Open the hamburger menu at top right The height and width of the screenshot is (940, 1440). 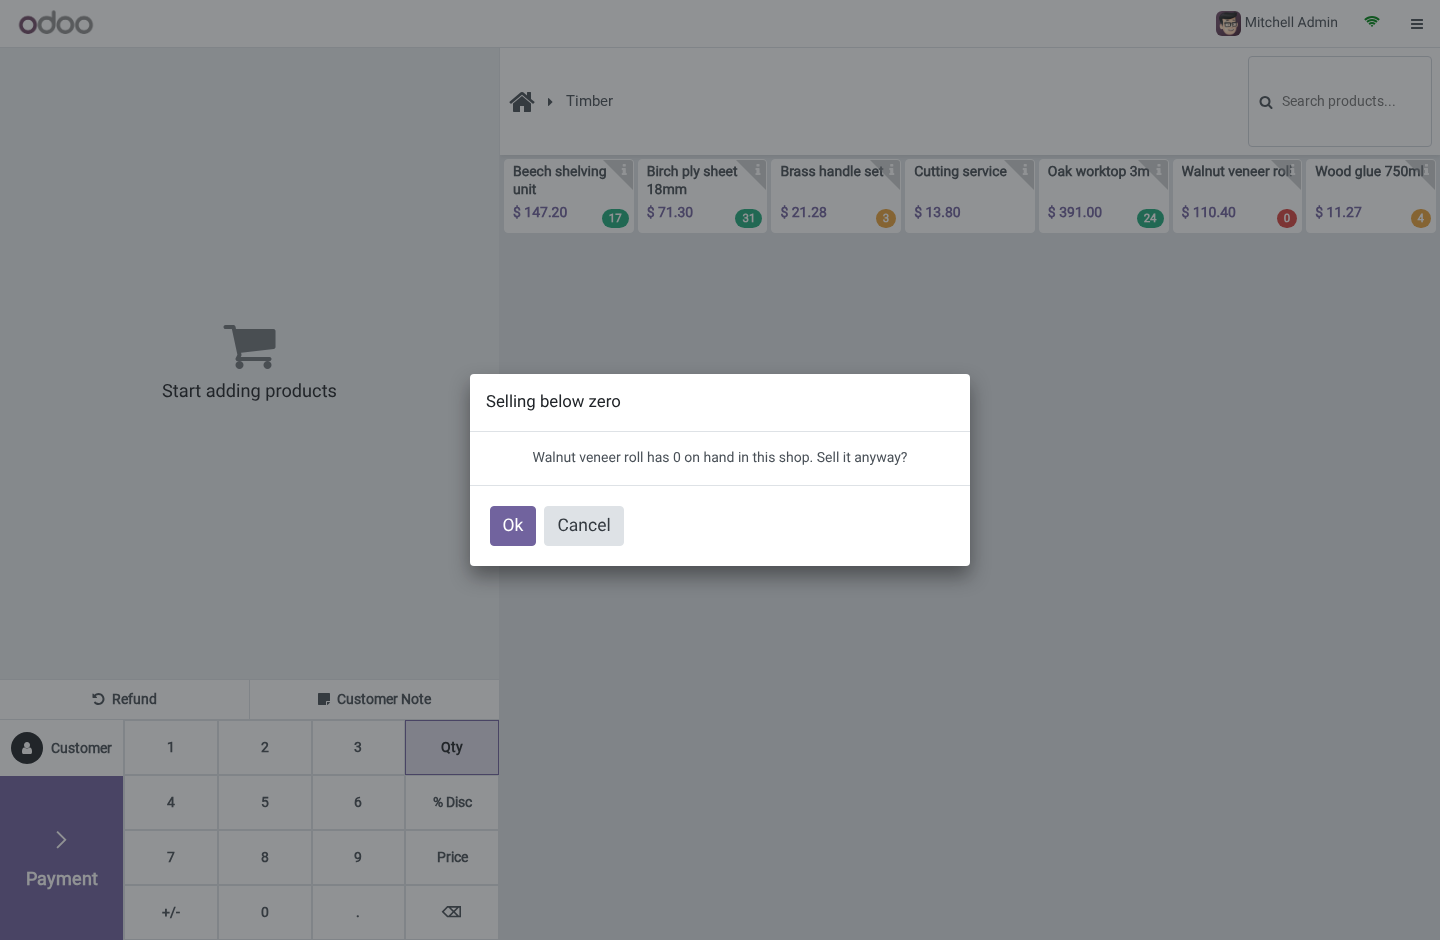pos(1417,24)
